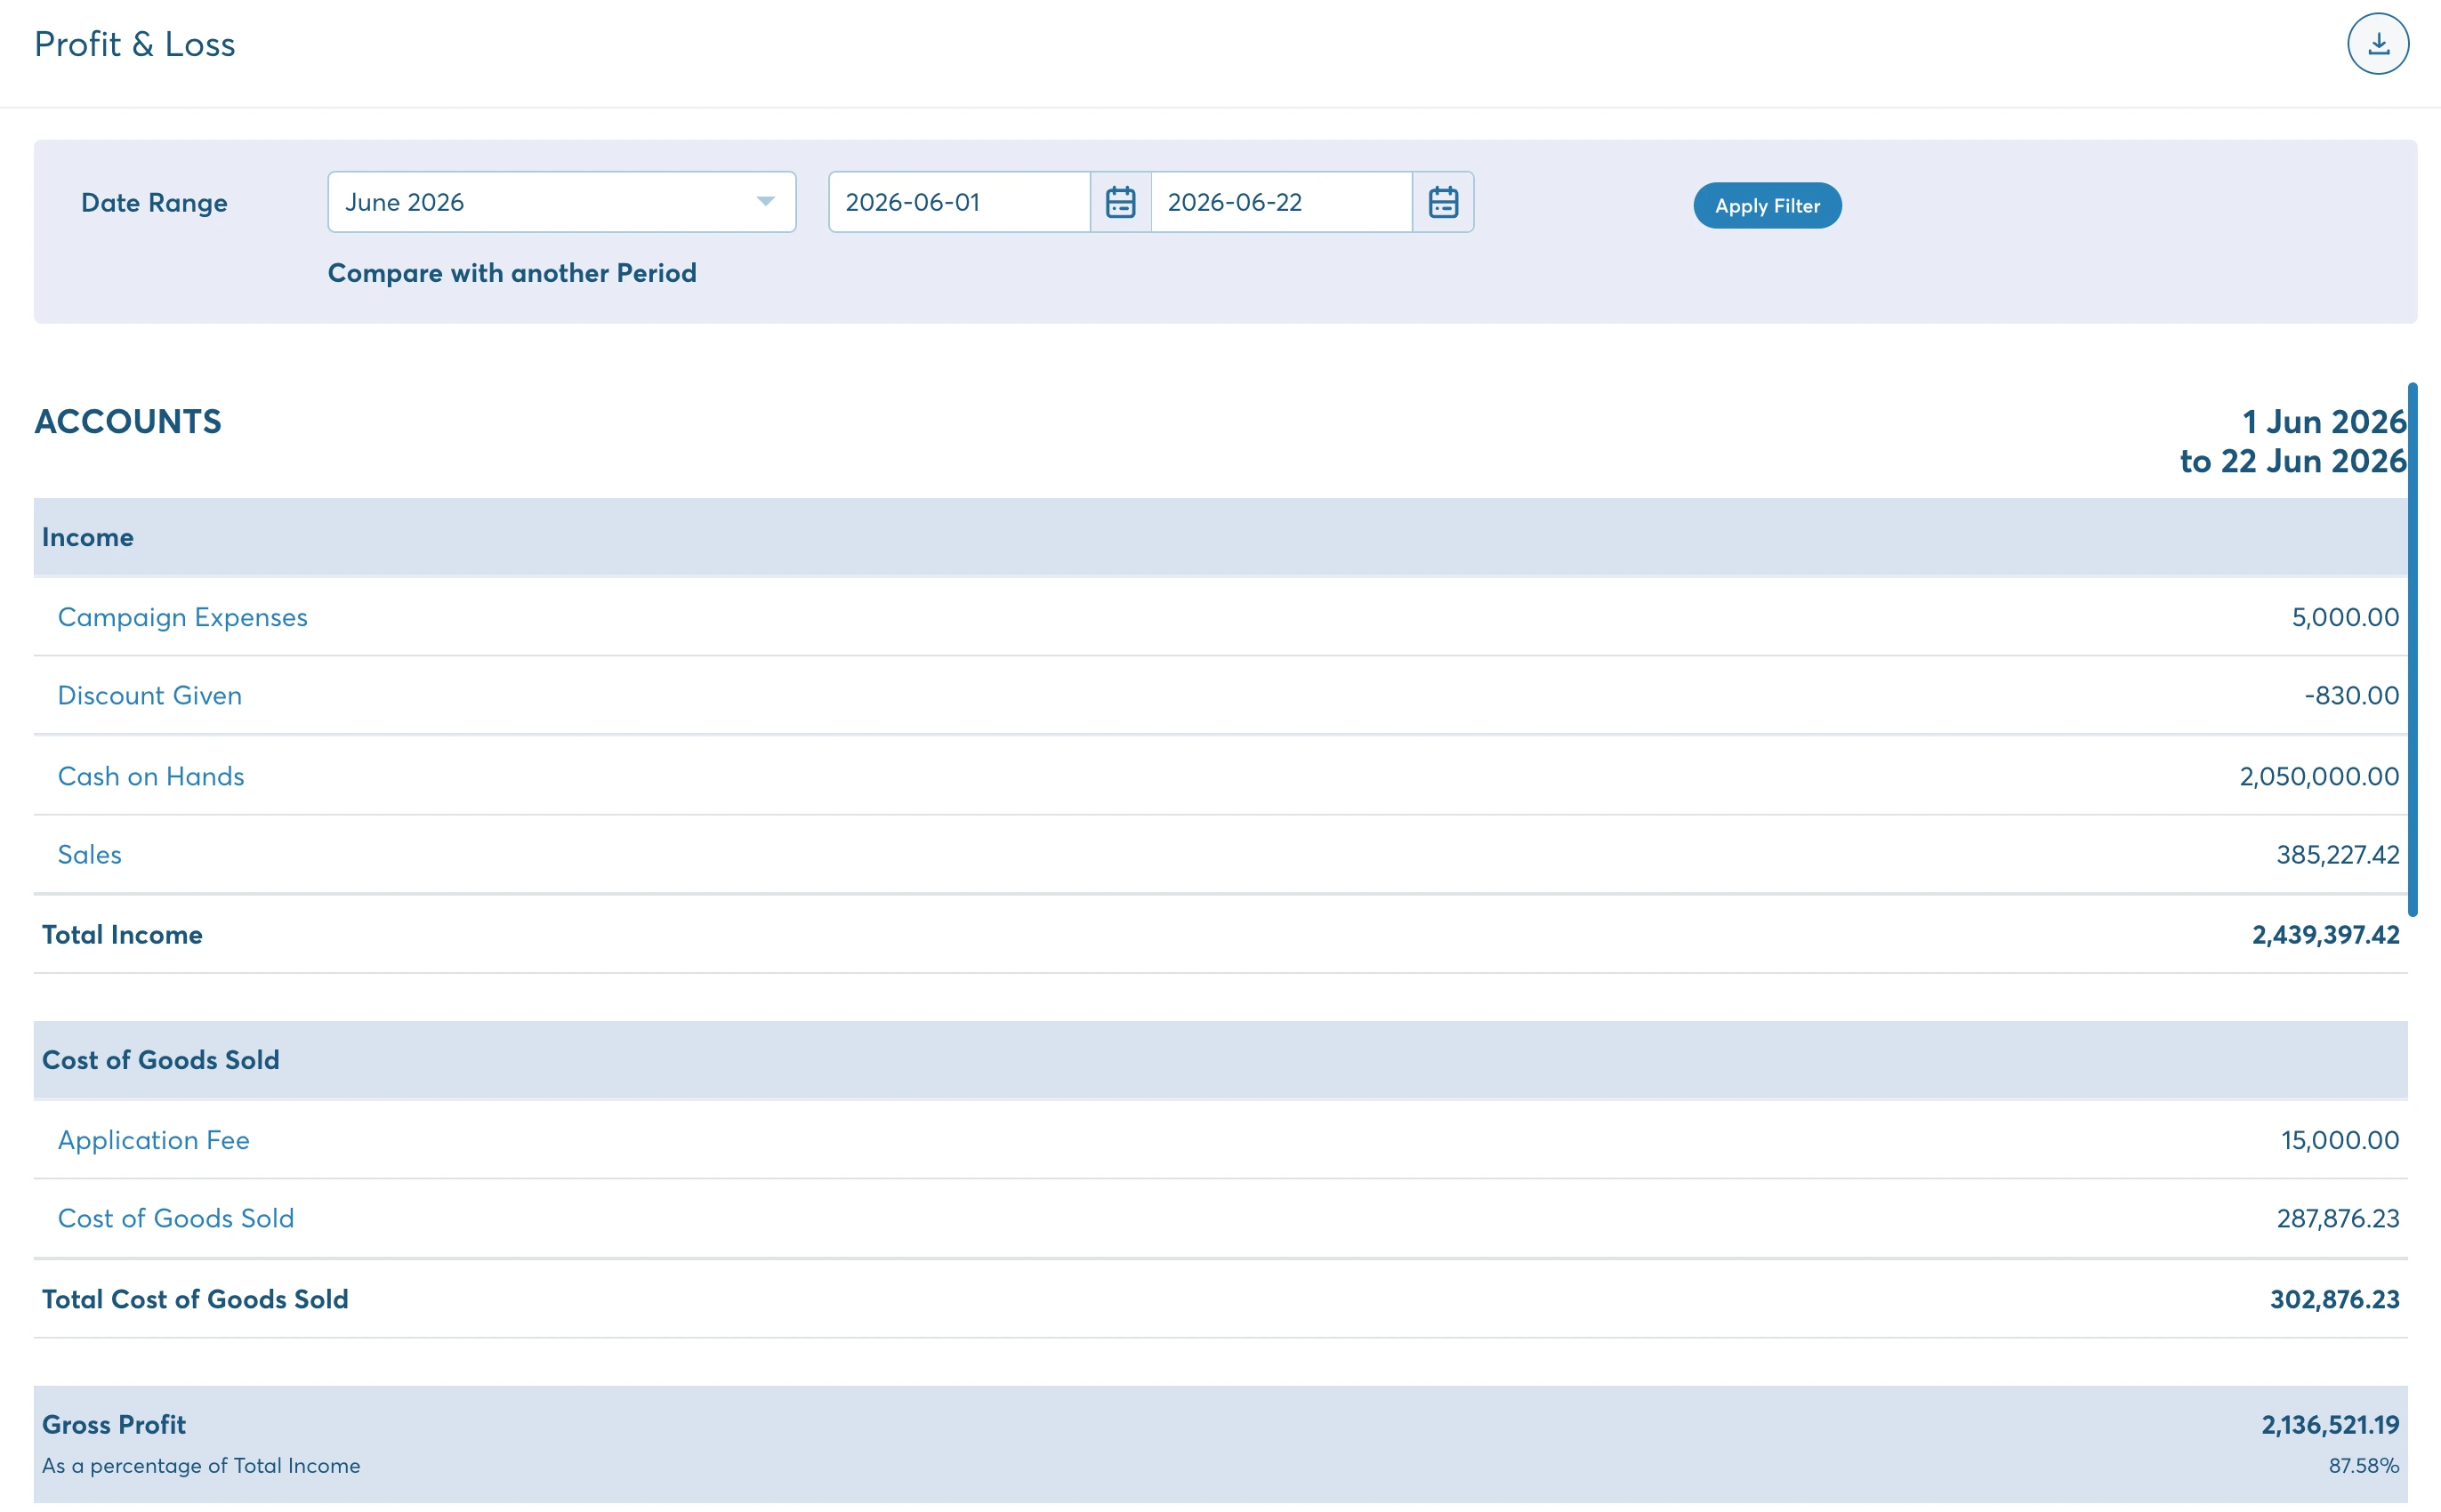The width and height of the screenshot is (2441, 1512).
Task: Open the Sales account
Action: (90, 854)
